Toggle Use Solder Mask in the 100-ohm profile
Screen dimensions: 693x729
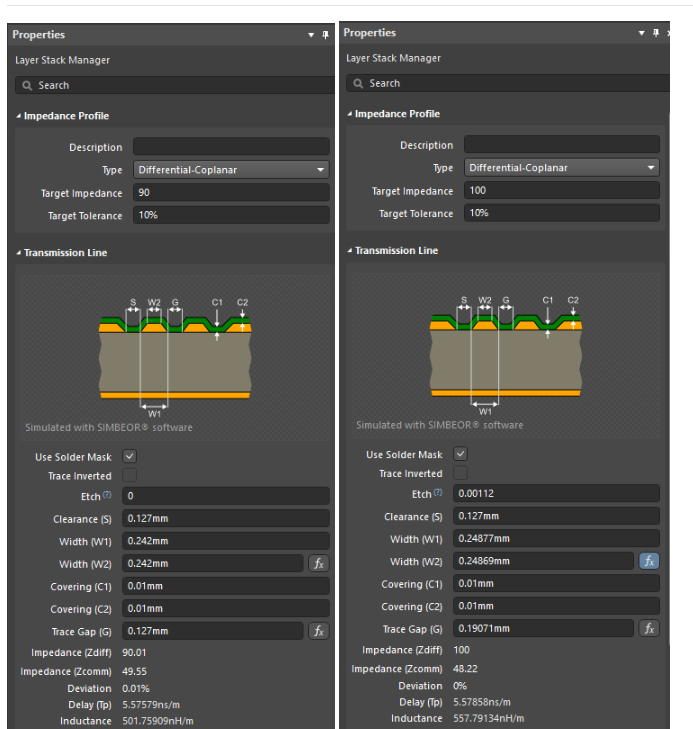[x=460, y=454]
